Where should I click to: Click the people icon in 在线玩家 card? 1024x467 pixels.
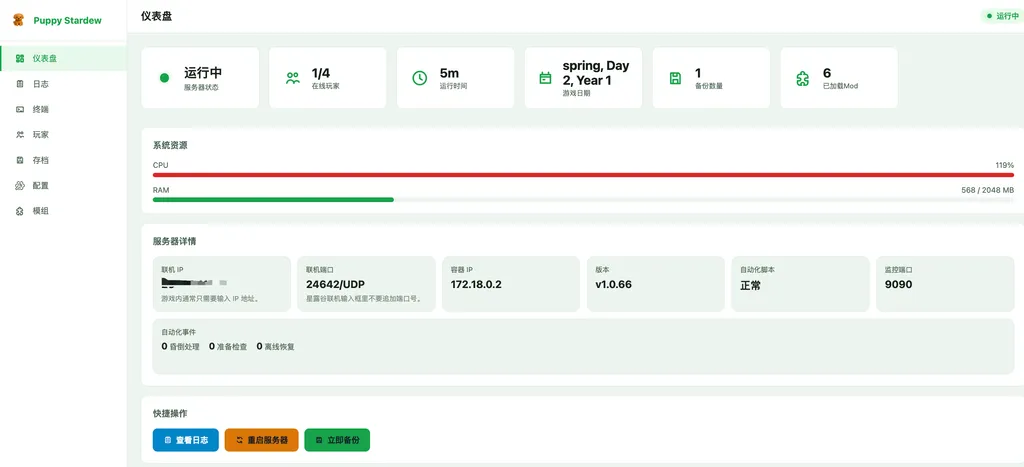click(x=293, y=78)
